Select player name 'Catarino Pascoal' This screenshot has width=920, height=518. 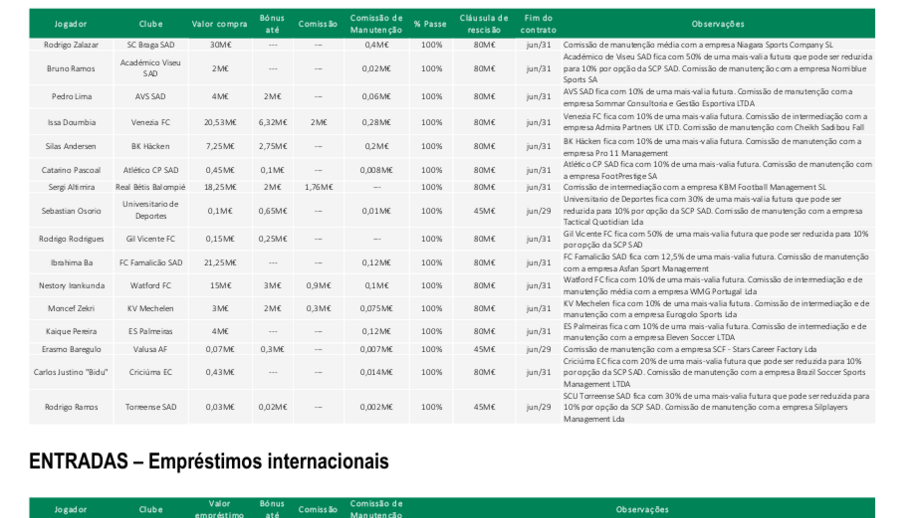point(71,170)
